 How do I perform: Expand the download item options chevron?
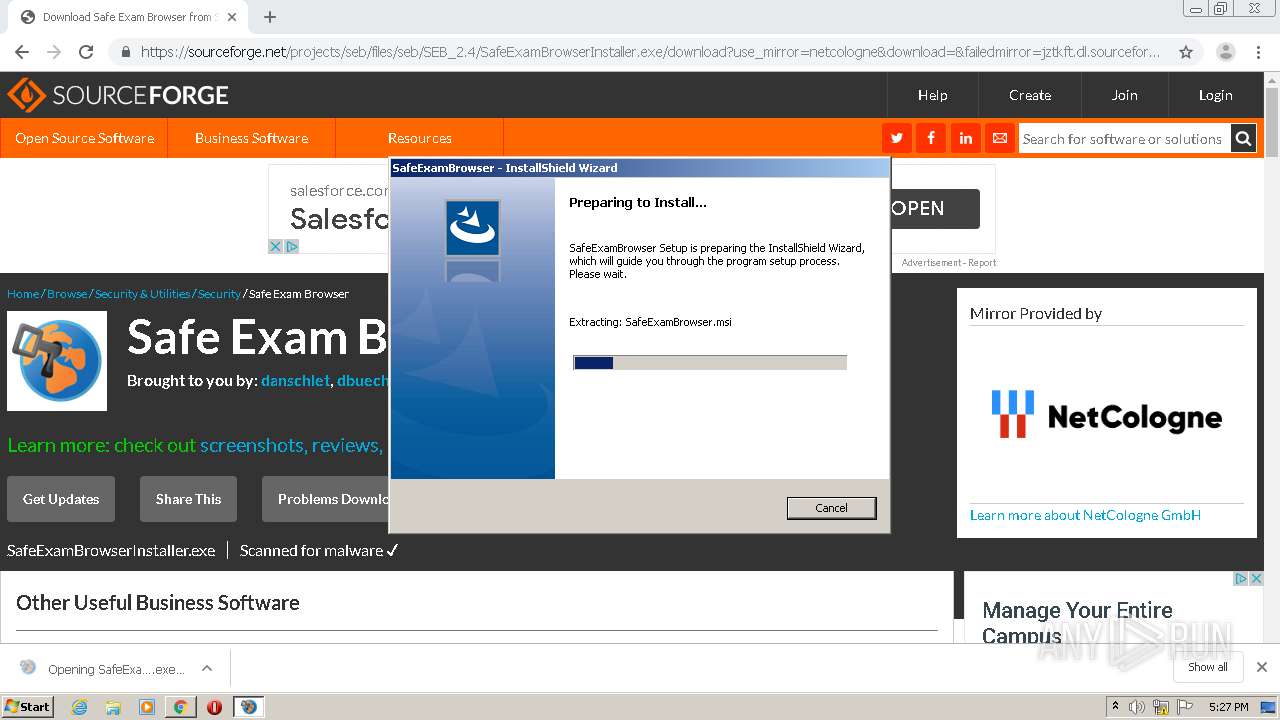coord(207,668)
